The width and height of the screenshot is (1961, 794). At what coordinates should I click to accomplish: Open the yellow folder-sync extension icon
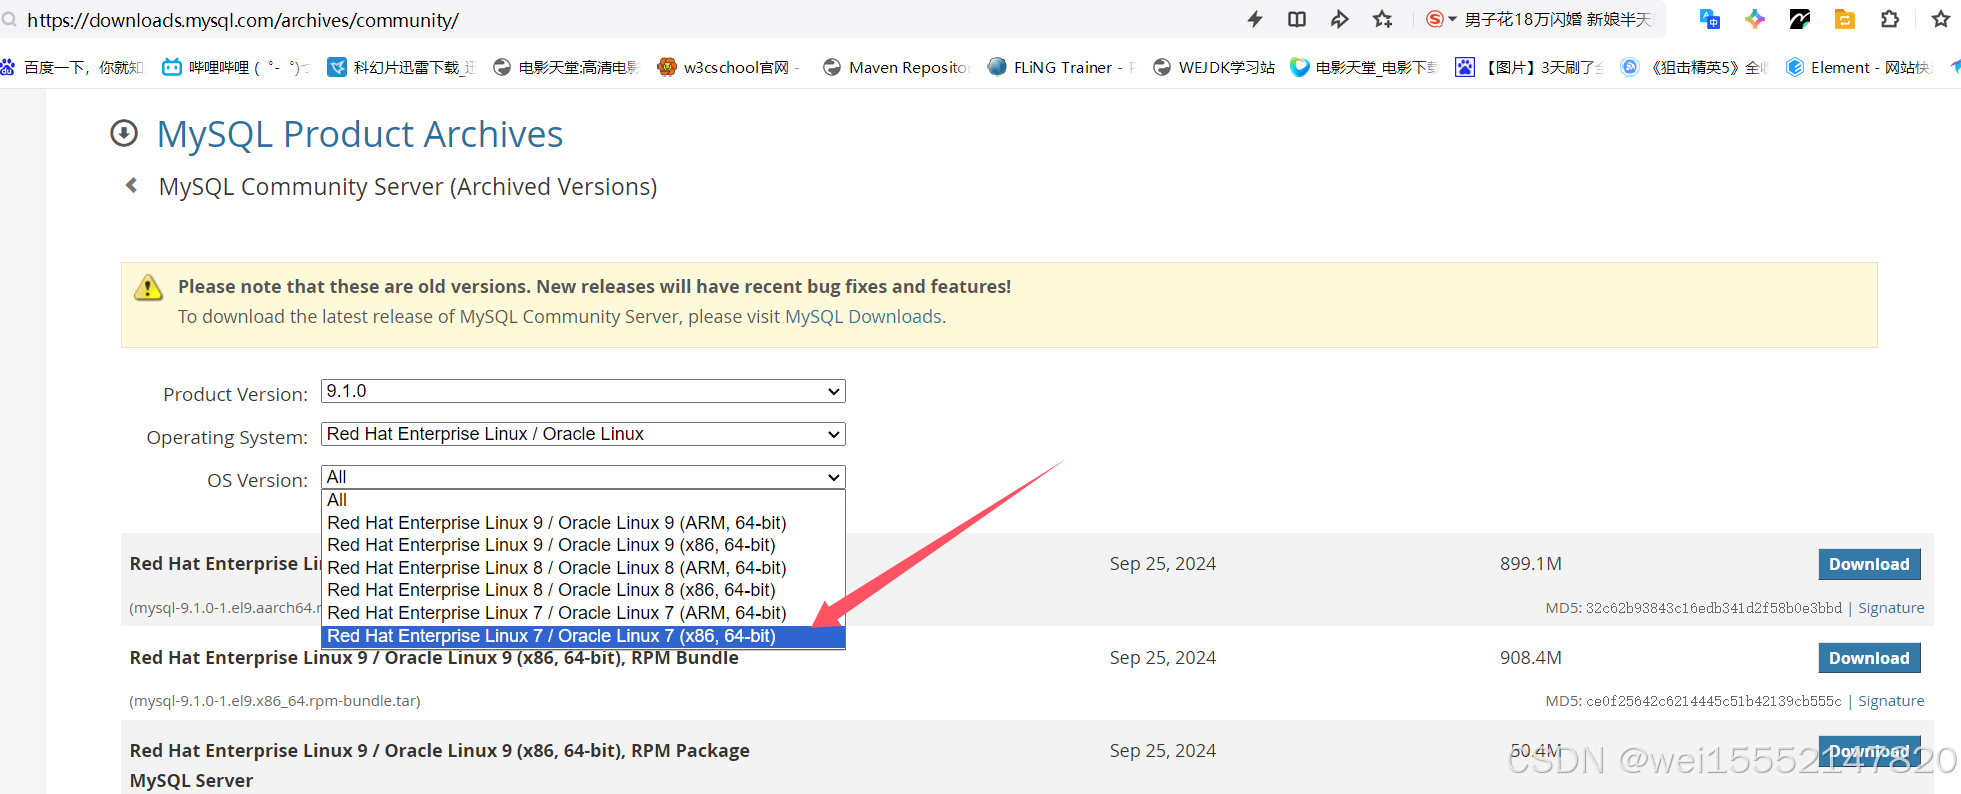tap(1845, 19)
